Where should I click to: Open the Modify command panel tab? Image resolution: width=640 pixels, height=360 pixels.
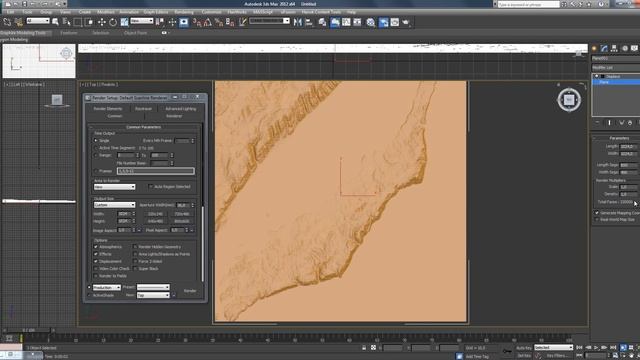pos(604,48)
